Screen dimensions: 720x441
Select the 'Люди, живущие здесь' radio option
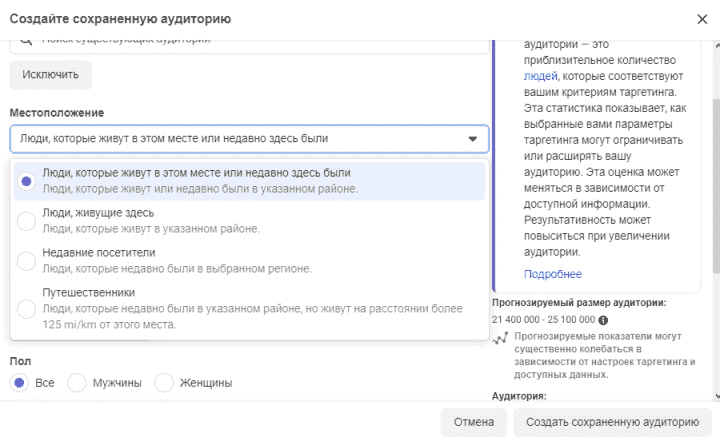pyautogui.click(x=26, y=221)
